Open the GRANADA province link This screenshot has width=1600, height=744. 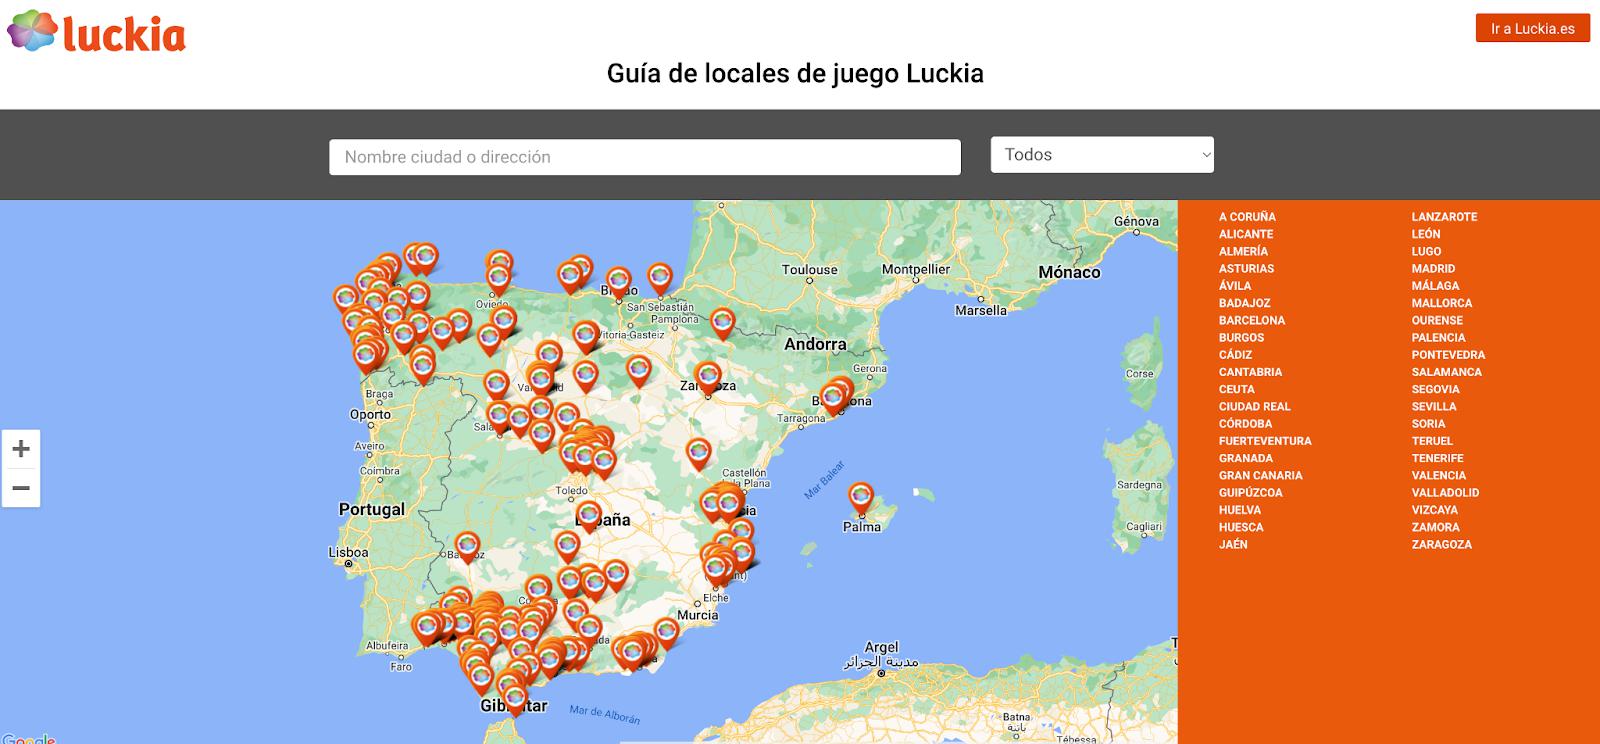click(x=1245, y=458)
